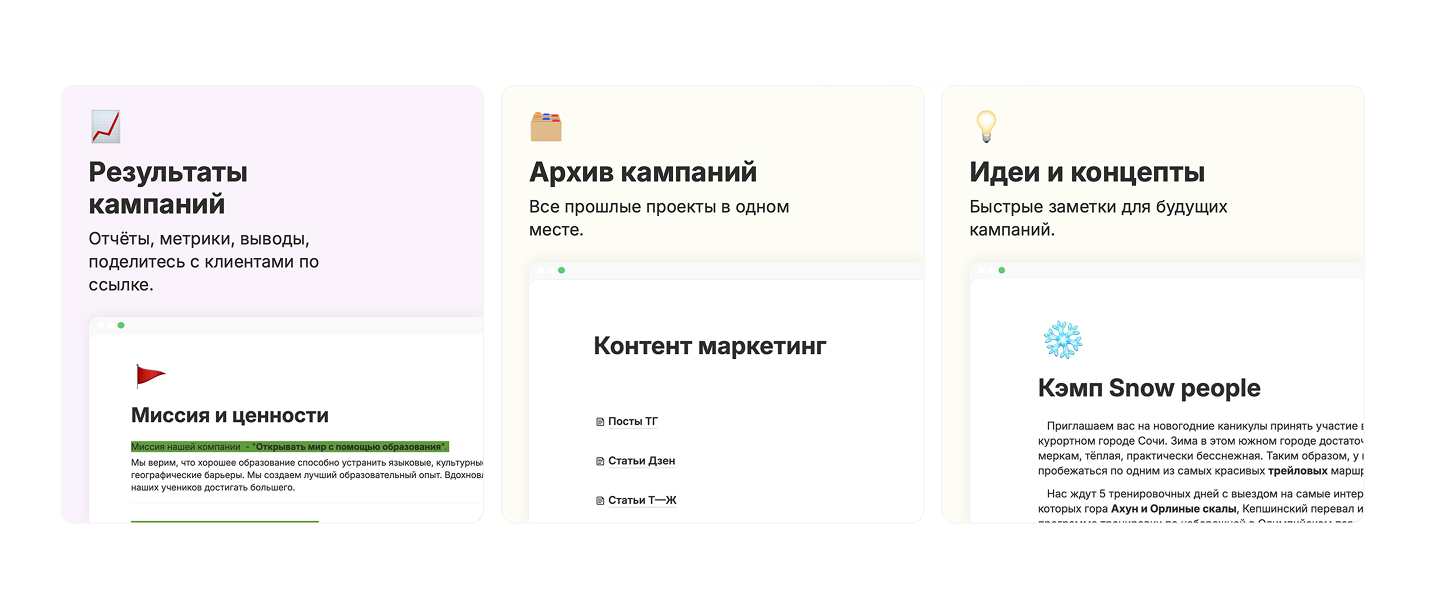Click the lightbulb icon above Идеи и концепты
This screenshot has width=1440, height=613.
986,127
